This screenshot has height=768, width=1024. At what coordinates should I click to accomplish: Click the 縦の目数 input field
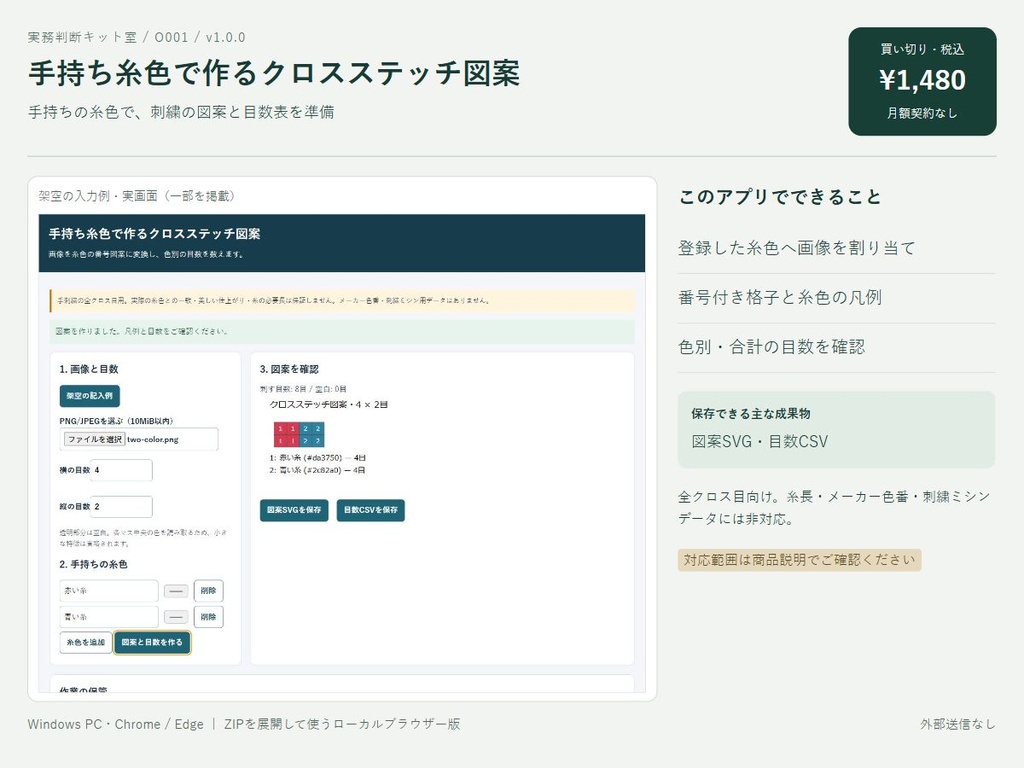(121, 507)
